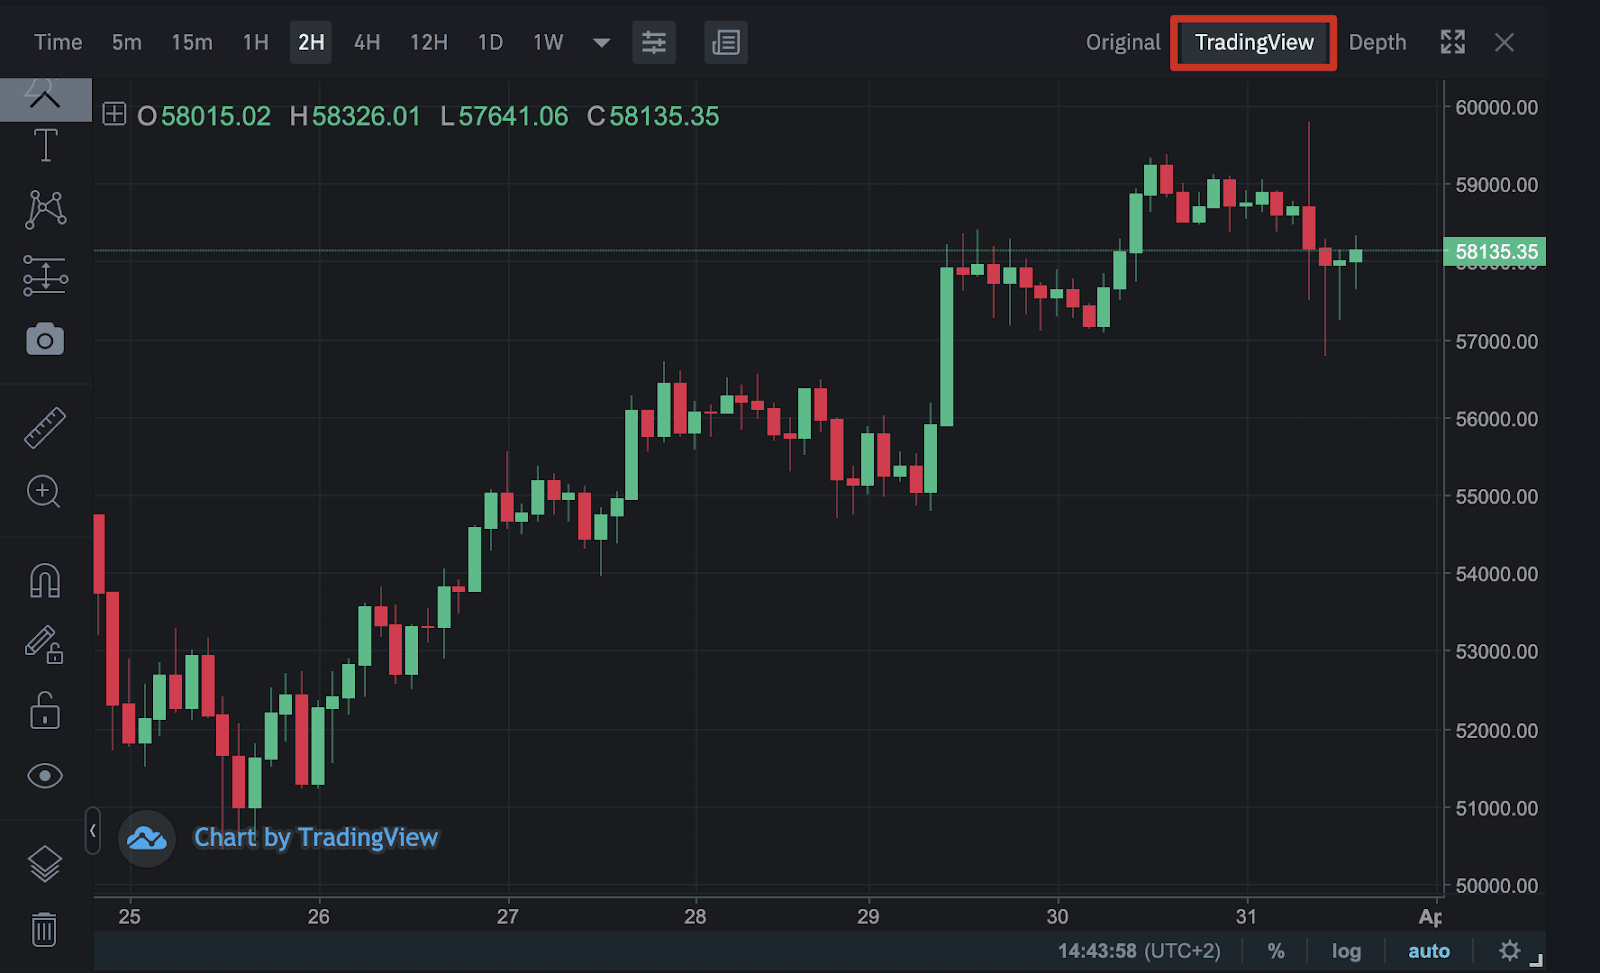The width and height of the screenshot is (1600, 973).
Task: Open additional timeframe dropdown arrow
Action: [600, 42]
